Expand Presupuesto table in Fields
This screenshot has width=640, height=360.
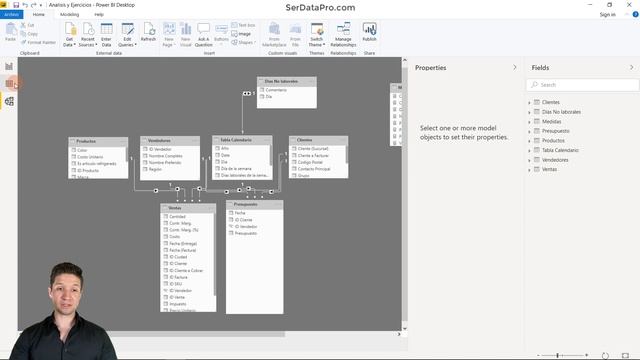pyautogui.click(x=529, y=131)
